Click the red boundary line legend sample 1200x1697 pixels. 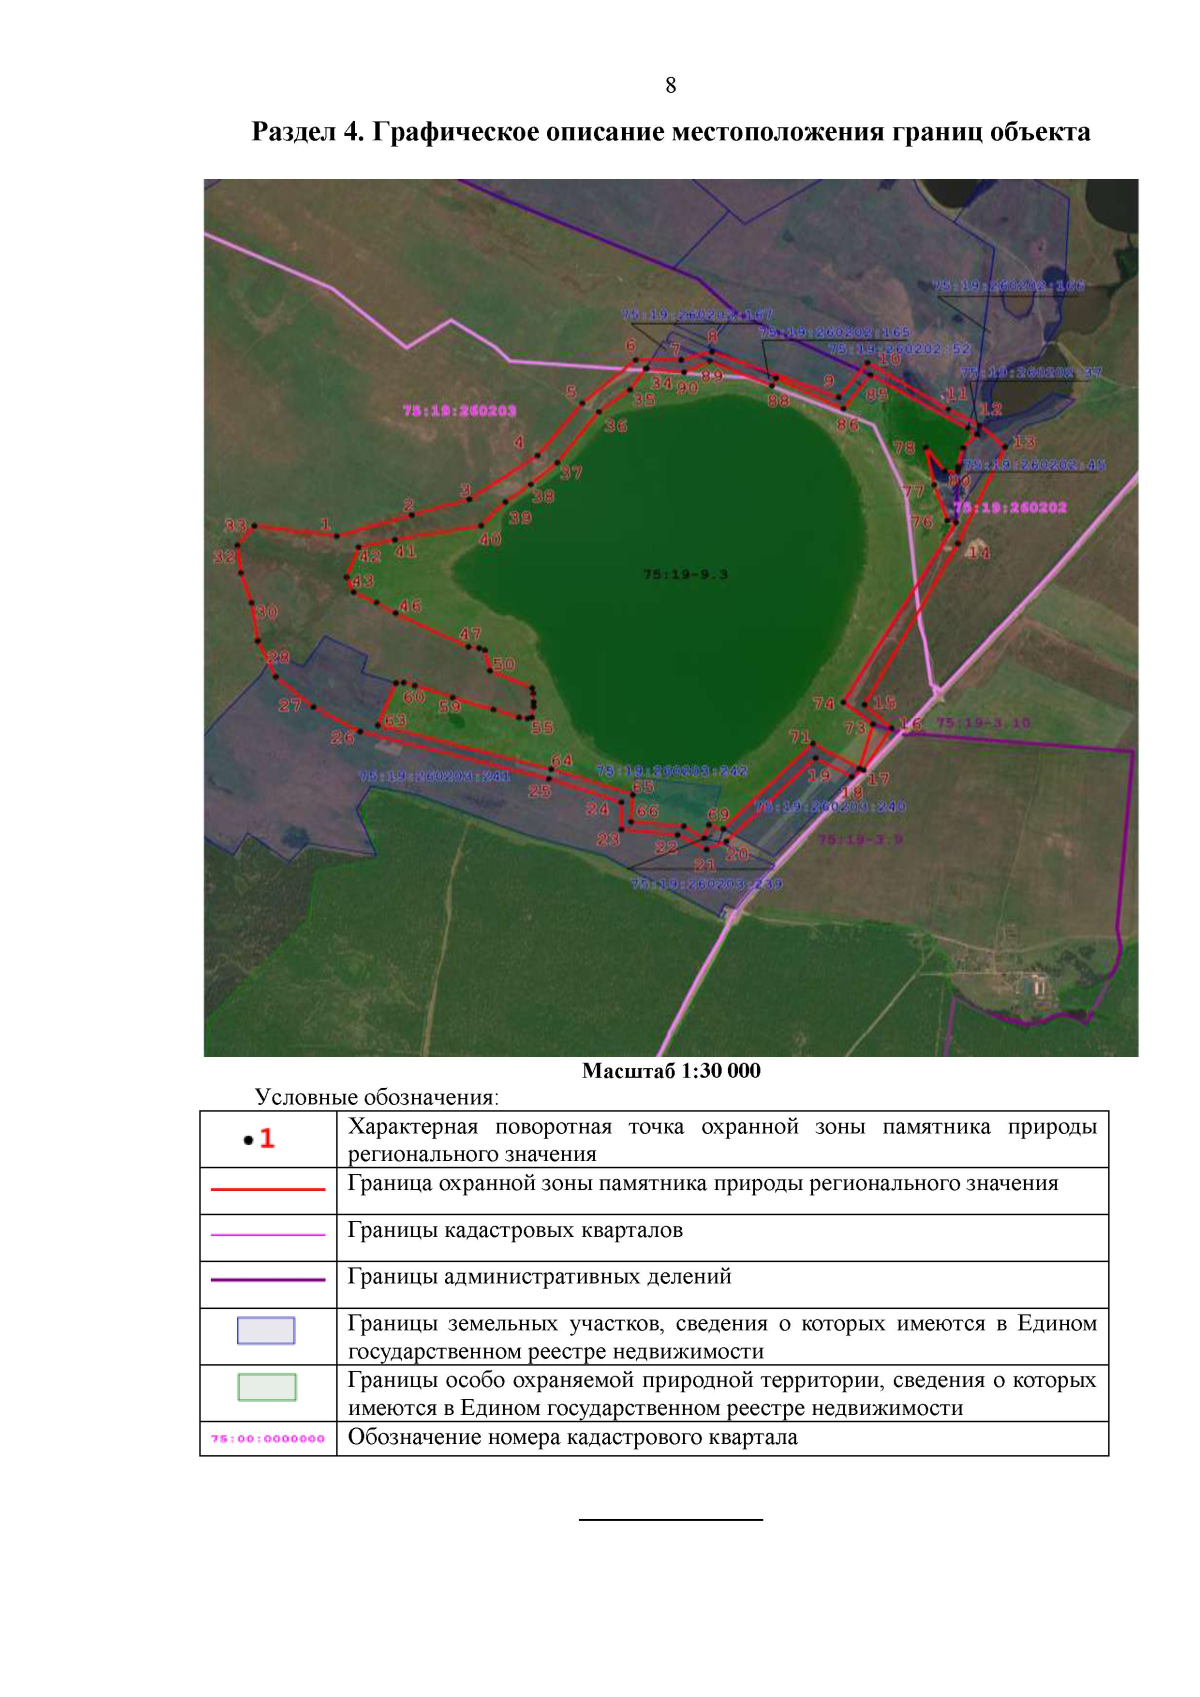268,1189
